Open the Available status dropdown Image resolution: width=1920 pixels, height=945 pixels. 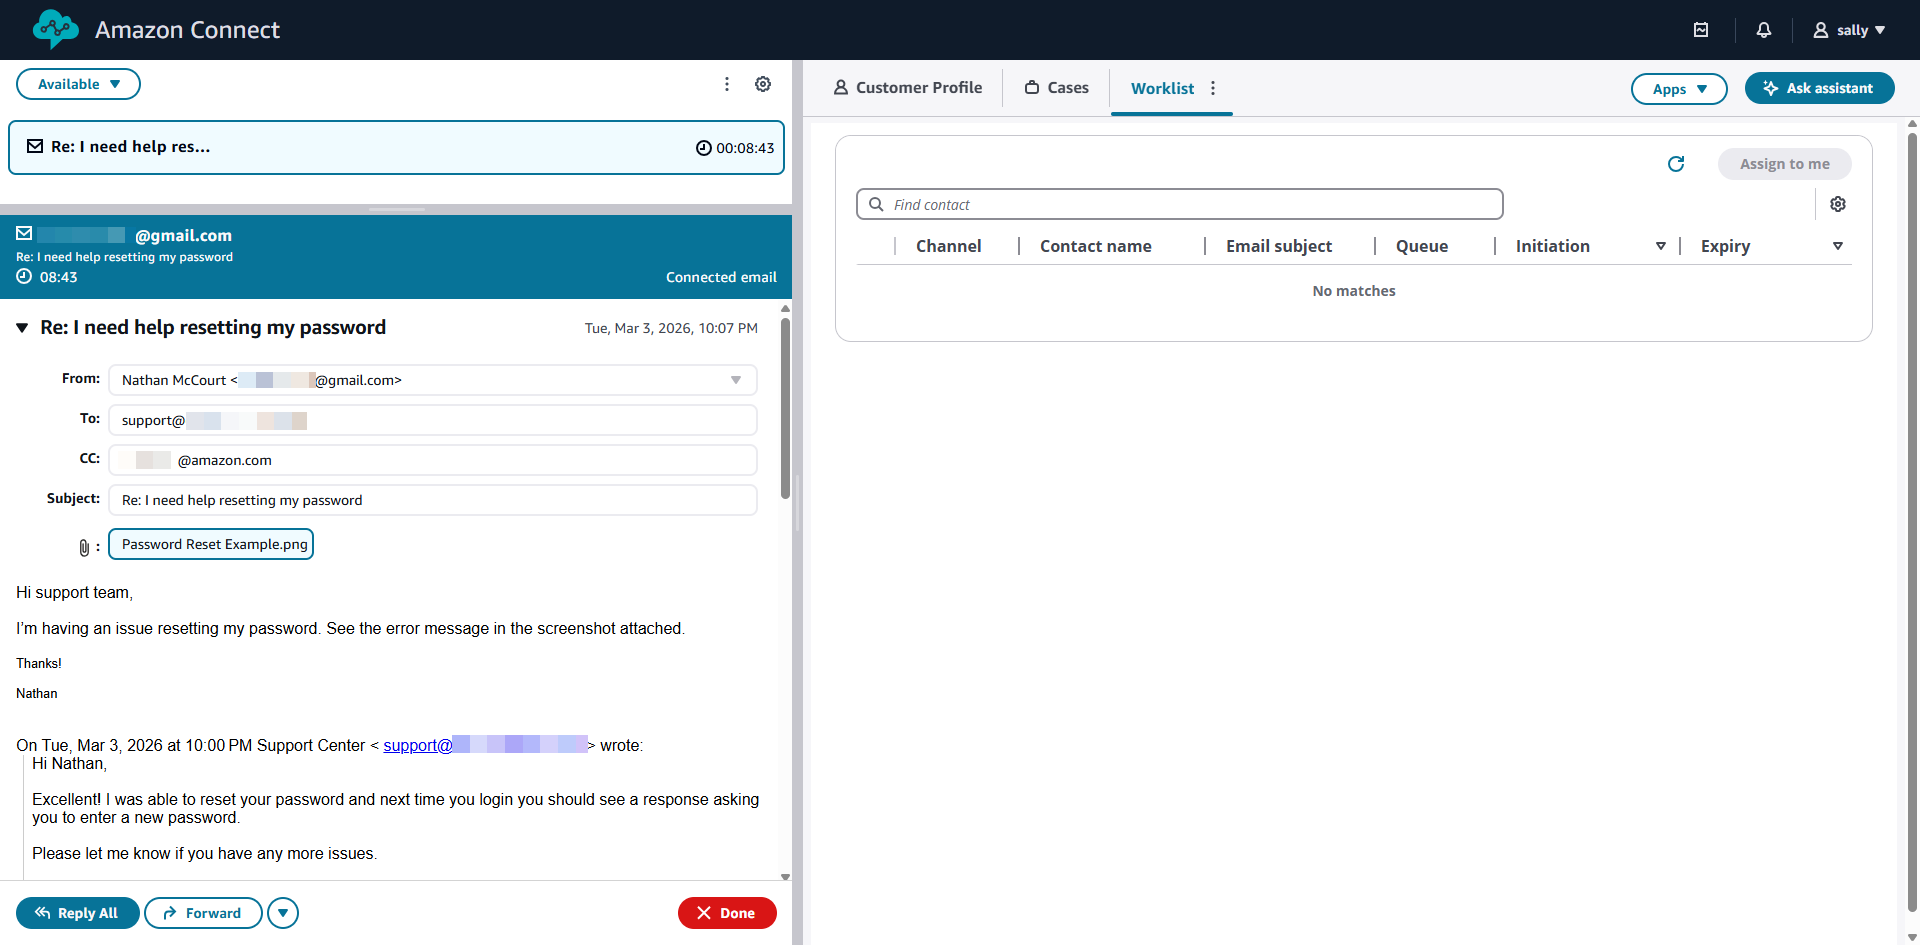tap(77, 84)
